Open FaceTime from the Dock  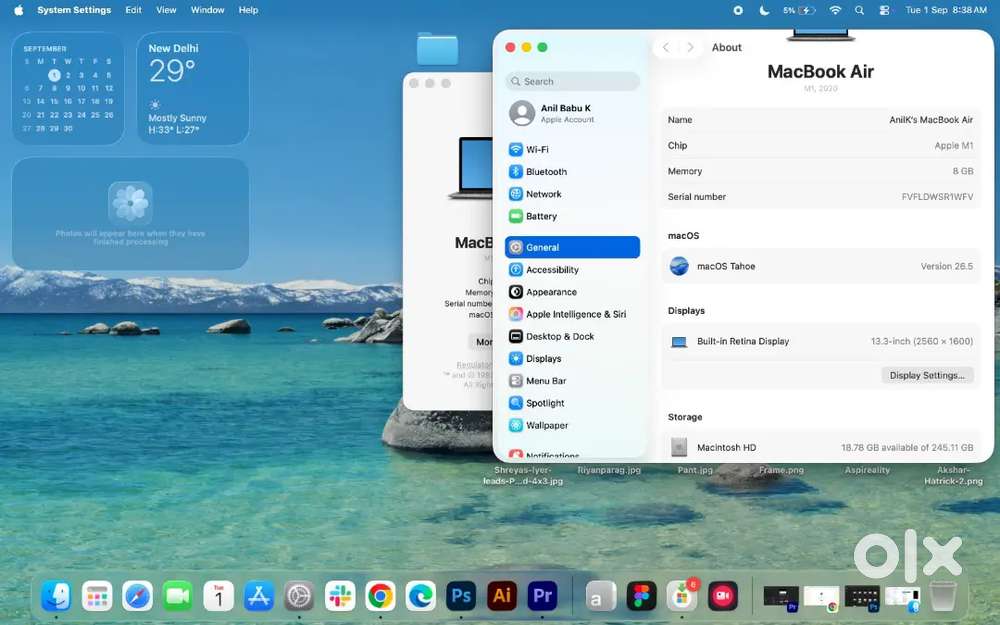(x=178, y=597)
